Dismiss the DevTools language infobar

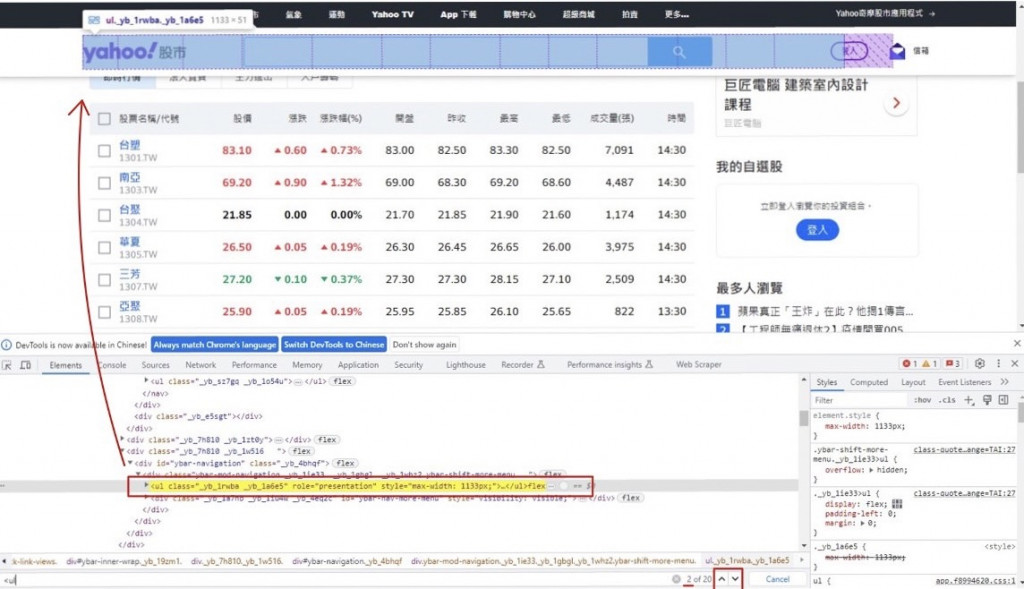tap(1017, 343)
